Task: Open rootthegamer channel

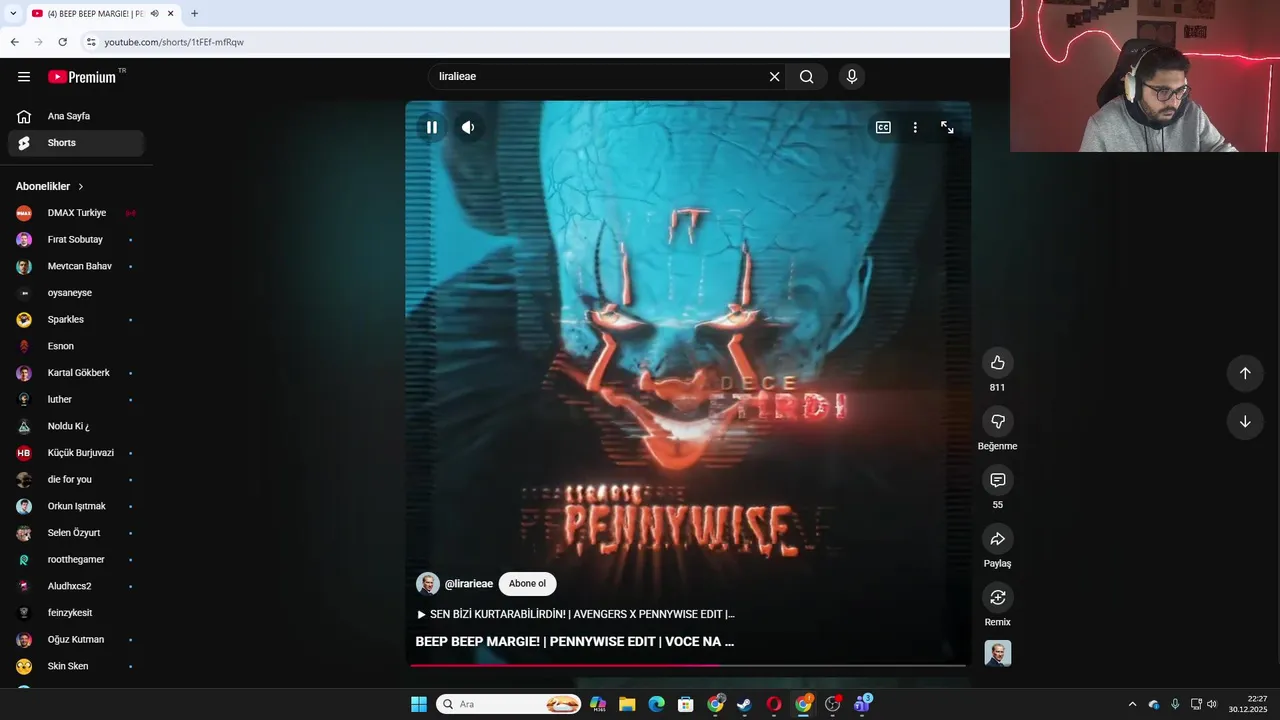Action: 76,560
